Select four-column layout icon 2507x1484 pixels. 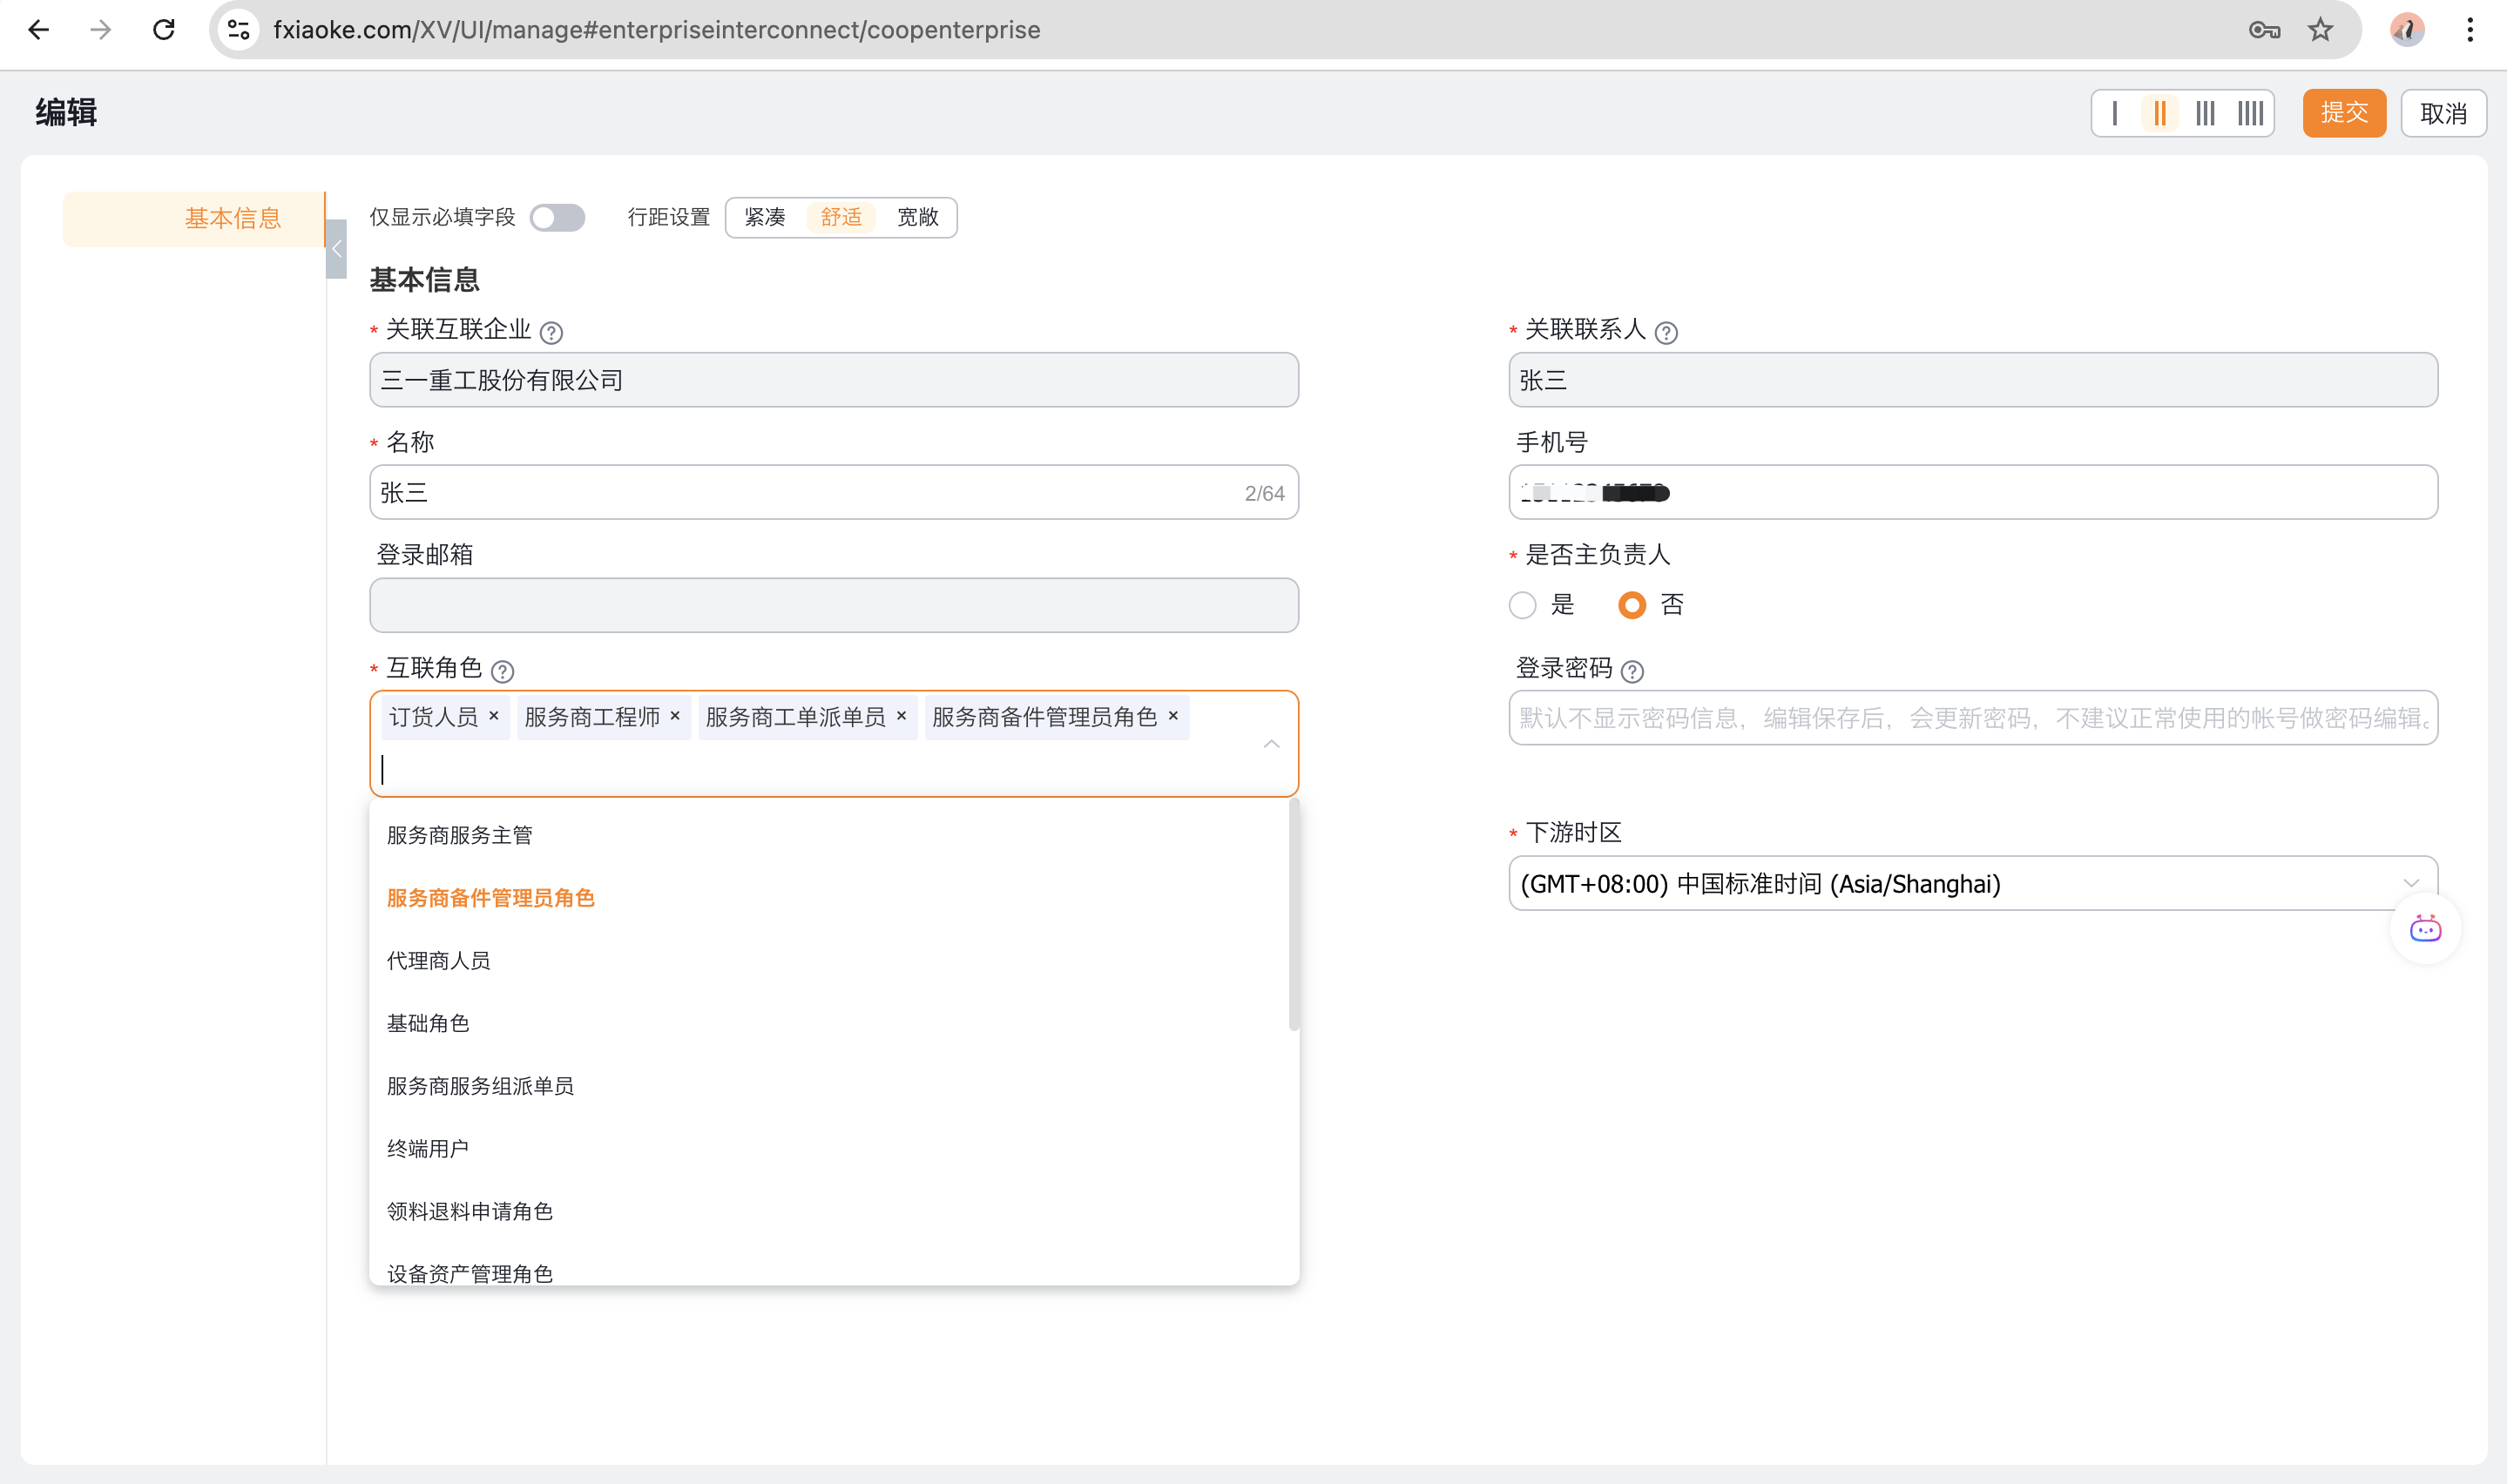coord(2250,113)
